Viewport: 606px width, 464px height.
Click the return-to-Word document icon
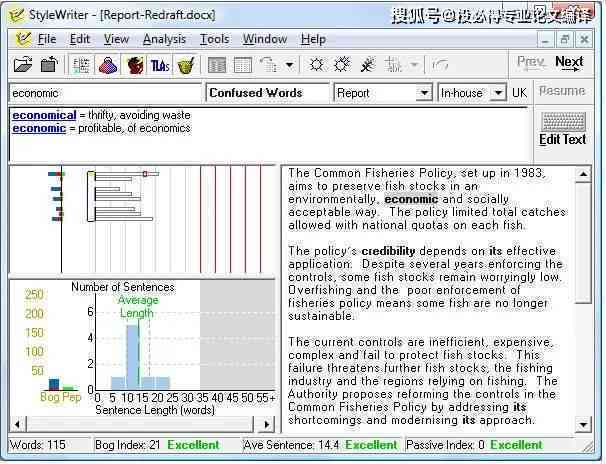(49, 65)
